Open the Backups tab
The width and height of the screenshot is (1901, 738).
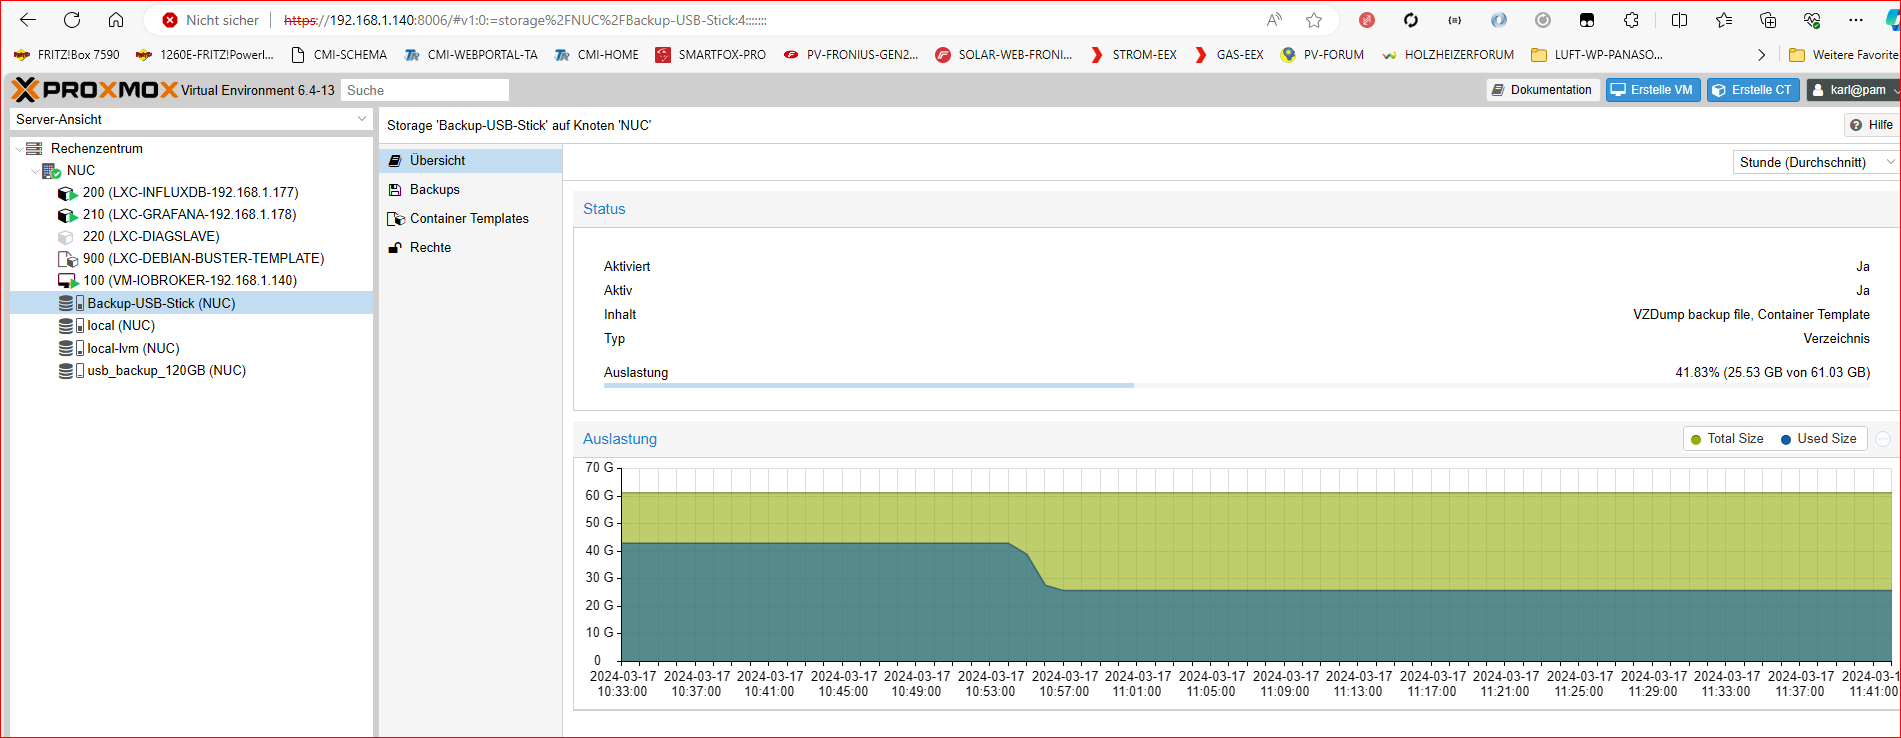pyautogui.click(x=471, y=189)
